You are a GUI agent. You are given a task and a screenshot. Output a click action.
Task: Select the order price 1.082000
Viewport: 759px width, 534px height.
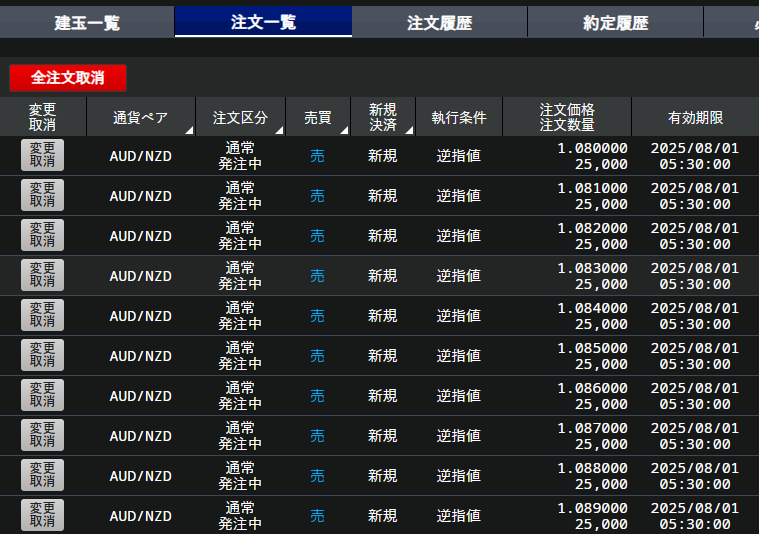[592, 228]
